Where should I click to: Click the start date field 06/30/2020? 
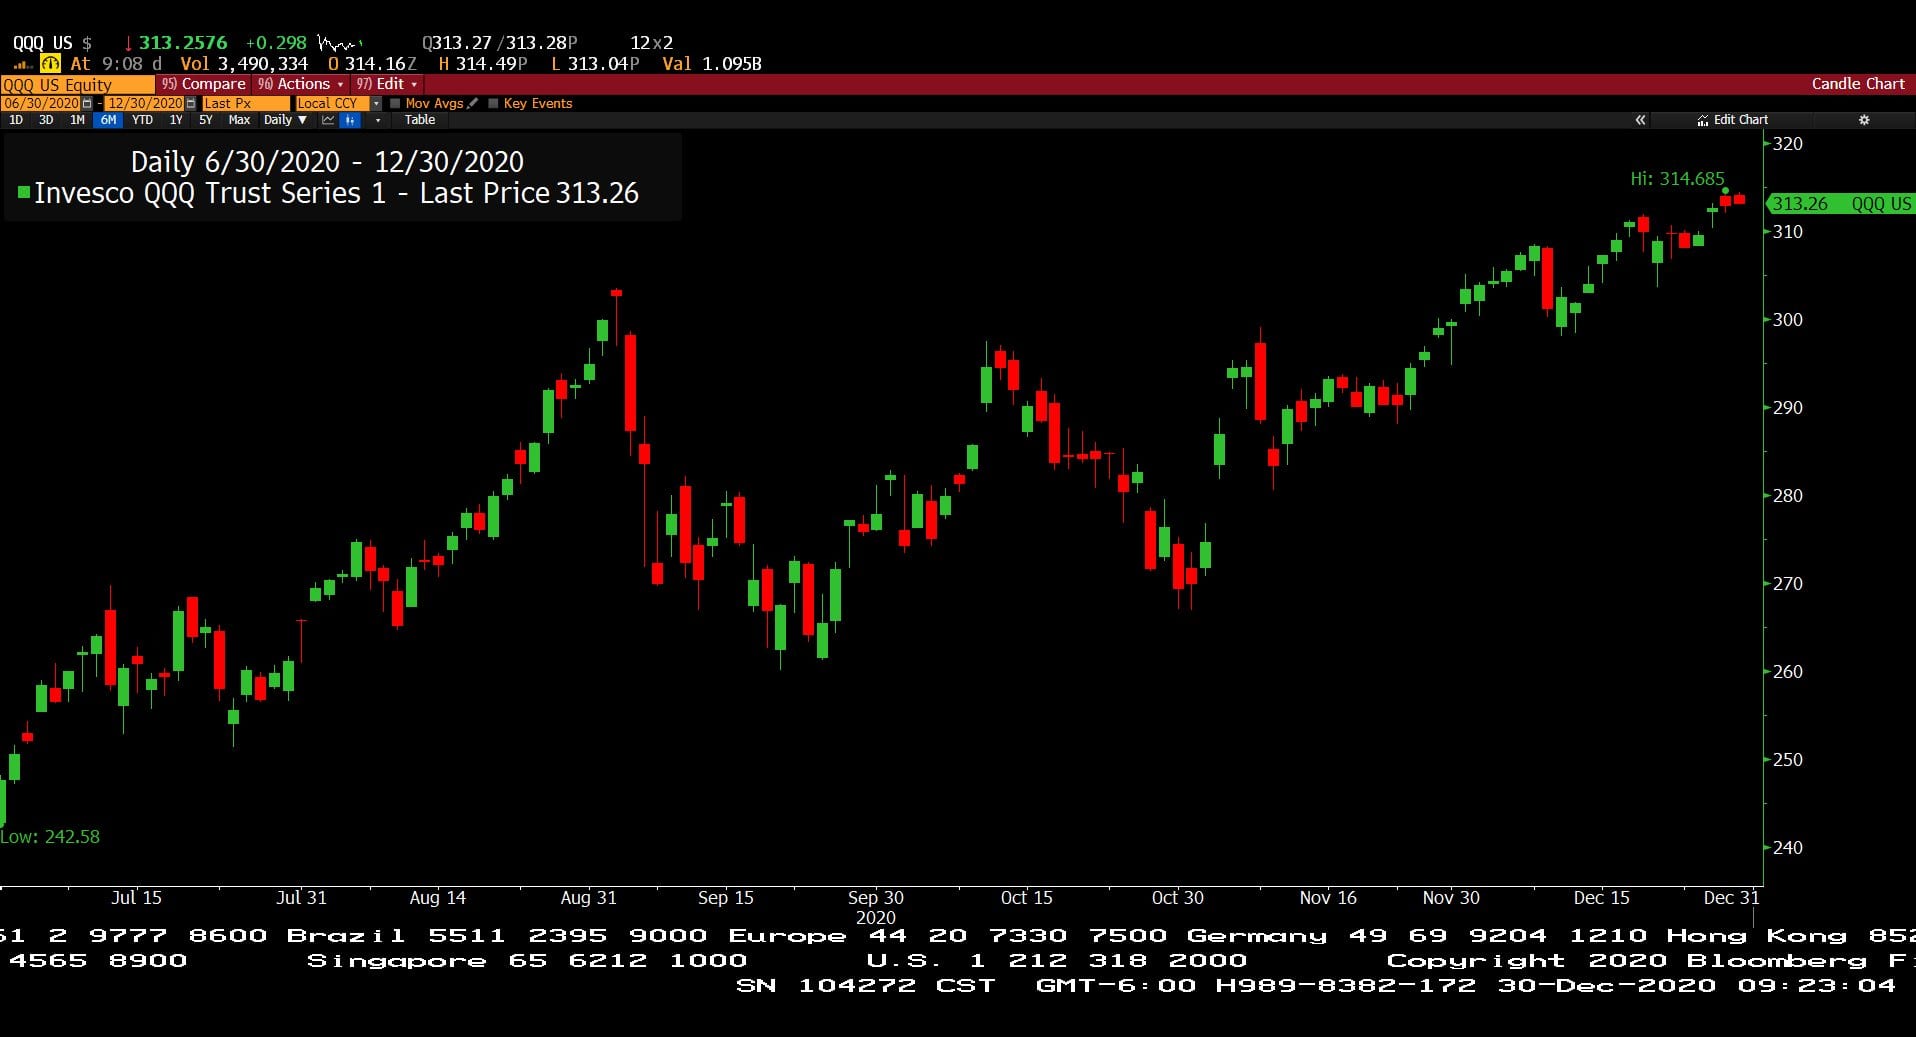[x=41, y=103]
